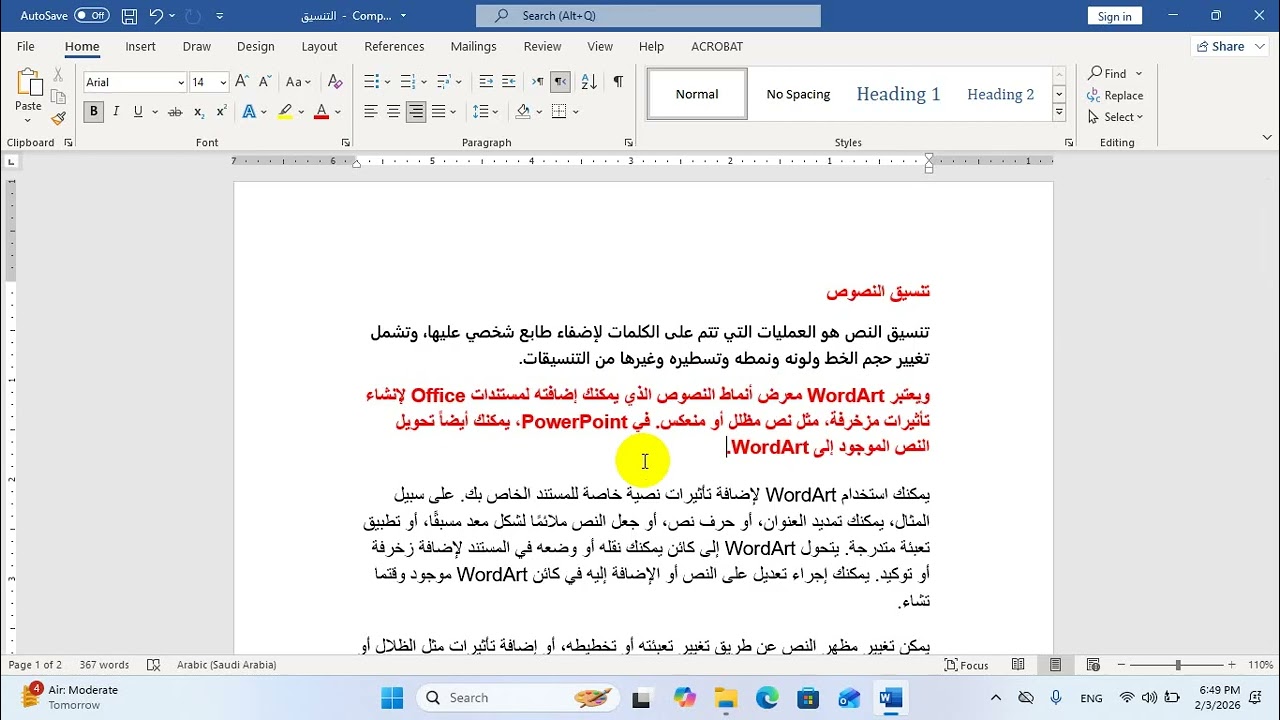Open the bullets list dropdown arrow

(389, 83)
